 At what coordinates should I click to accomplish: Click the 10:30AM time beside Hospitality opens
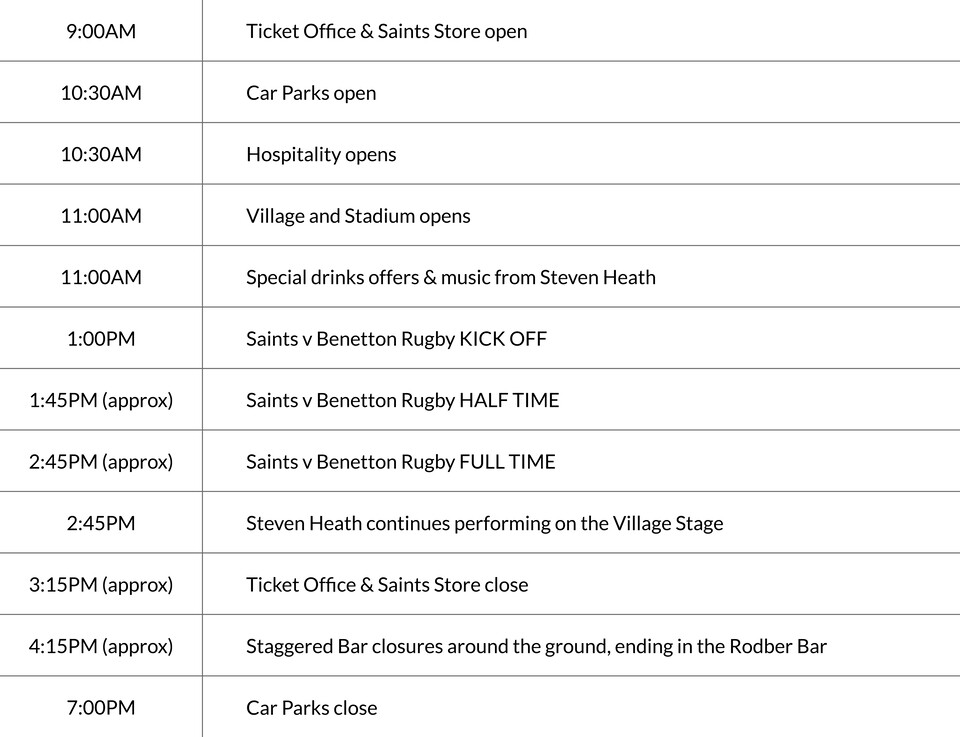pyautogui.click(x=101, y=154)
